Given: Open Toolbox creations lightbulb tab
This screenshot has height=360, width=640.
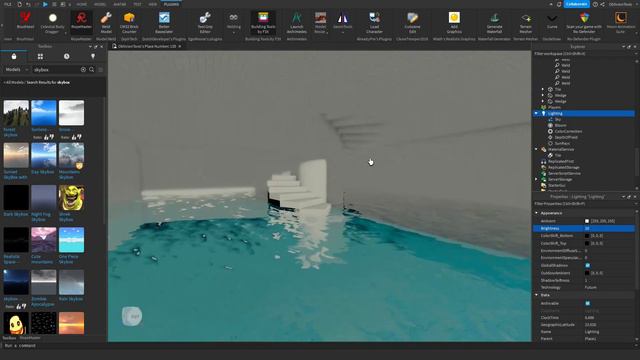Looking at the screenshot, I should 93,56.
